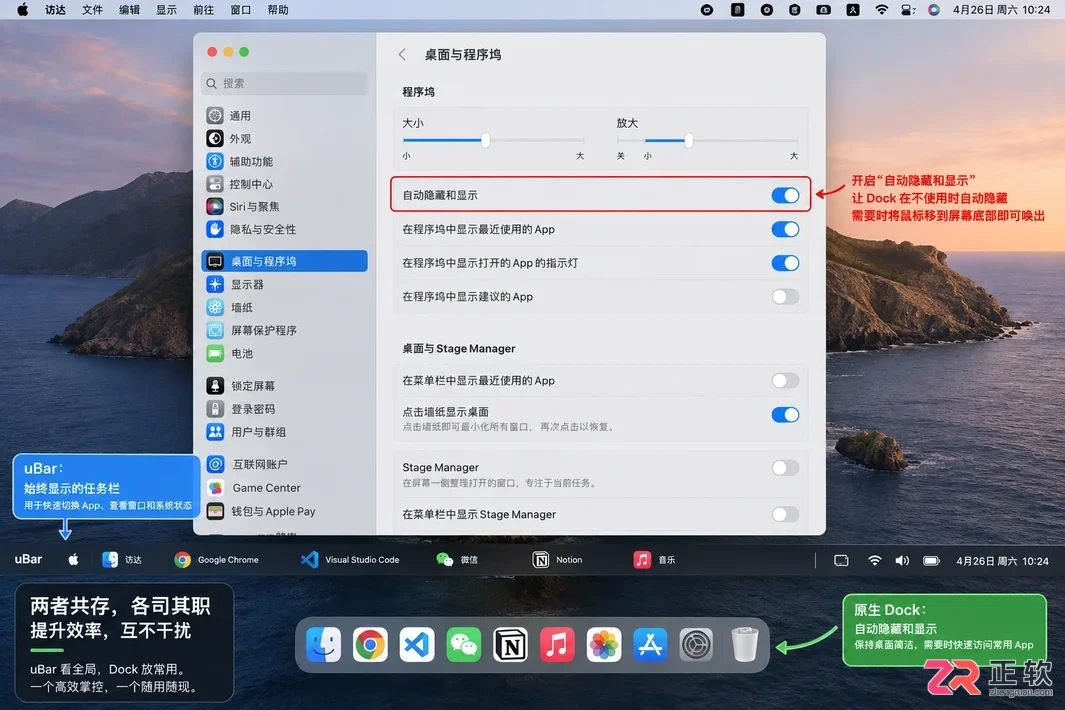Open the 文件 menu
This screenshot has width=1065, height=710.
pos(92,10)
